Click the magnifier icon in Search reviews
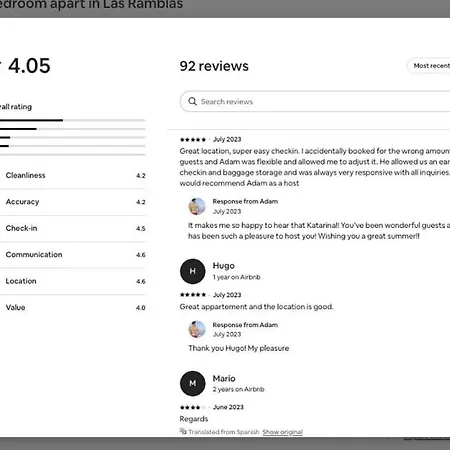Viewport: 450px width, 450px height. pos(192,101)
